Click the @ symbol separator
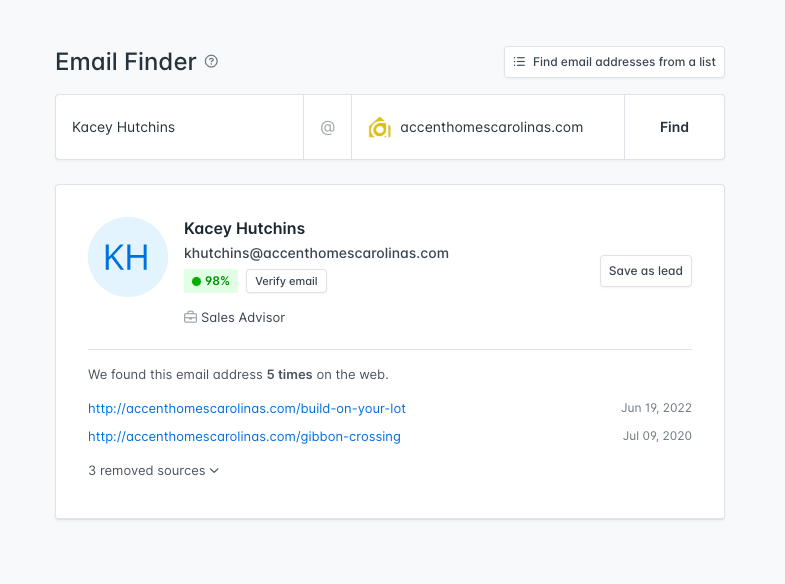The width and height of the screenshot is (785, 584). pos(327,127)
